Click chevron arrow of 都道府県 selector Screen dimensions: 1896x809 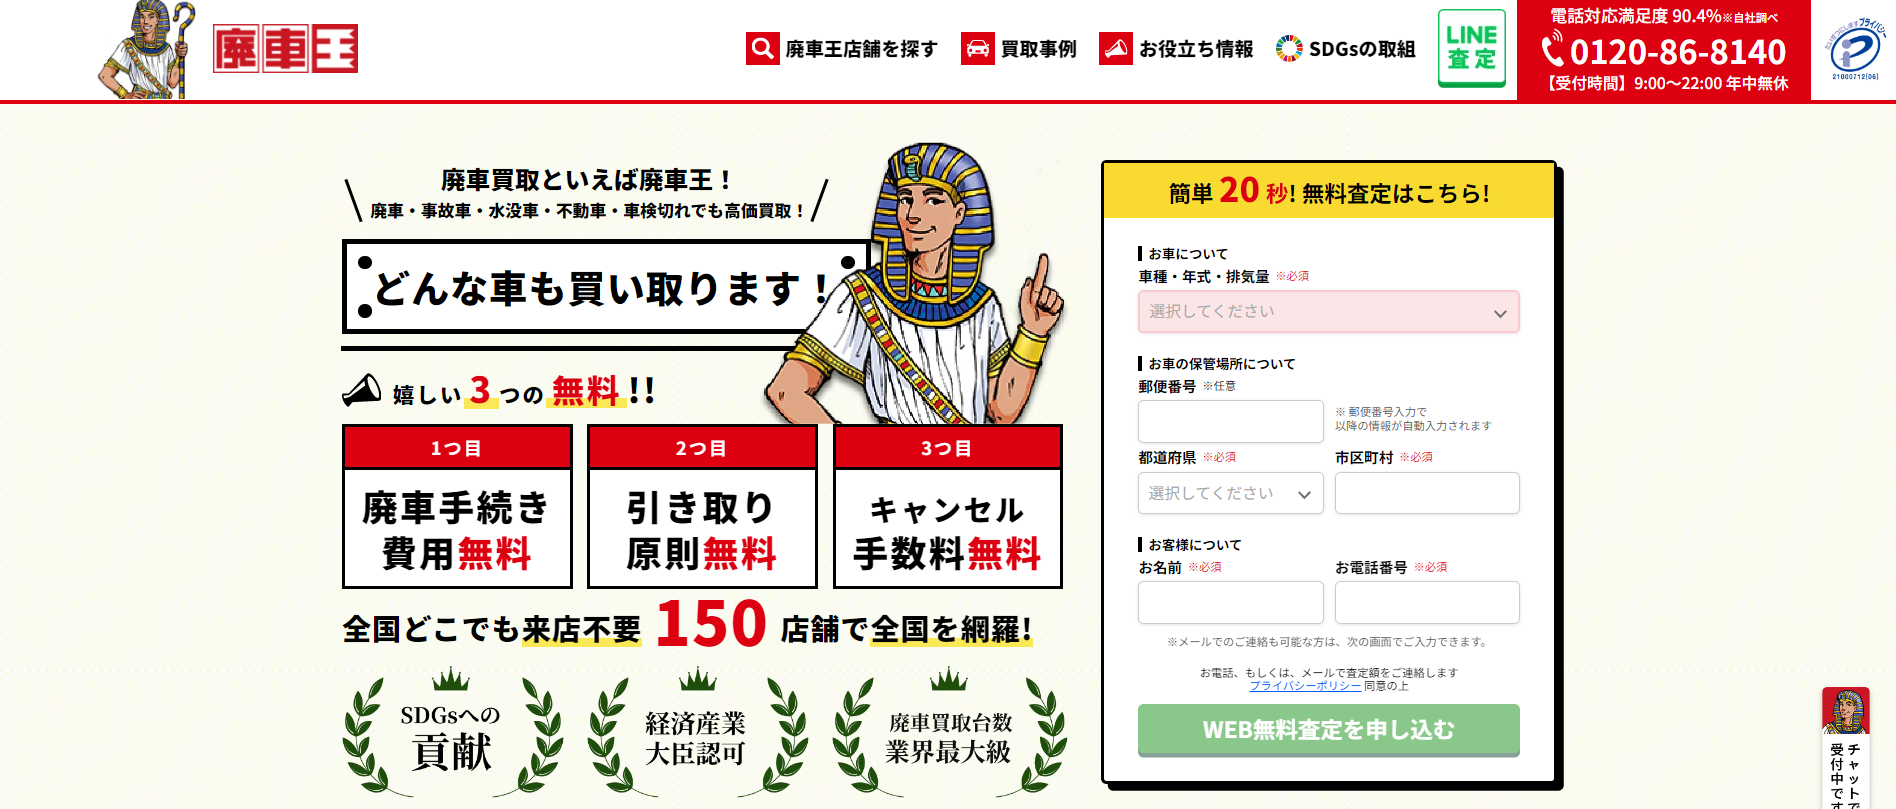pos(1304,494)
